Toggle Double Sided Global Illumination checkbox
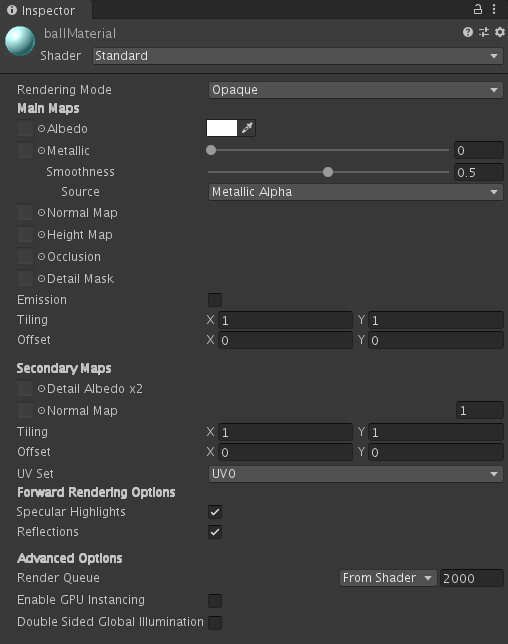Viewport: 508px width, 644px height. (215, 622)
